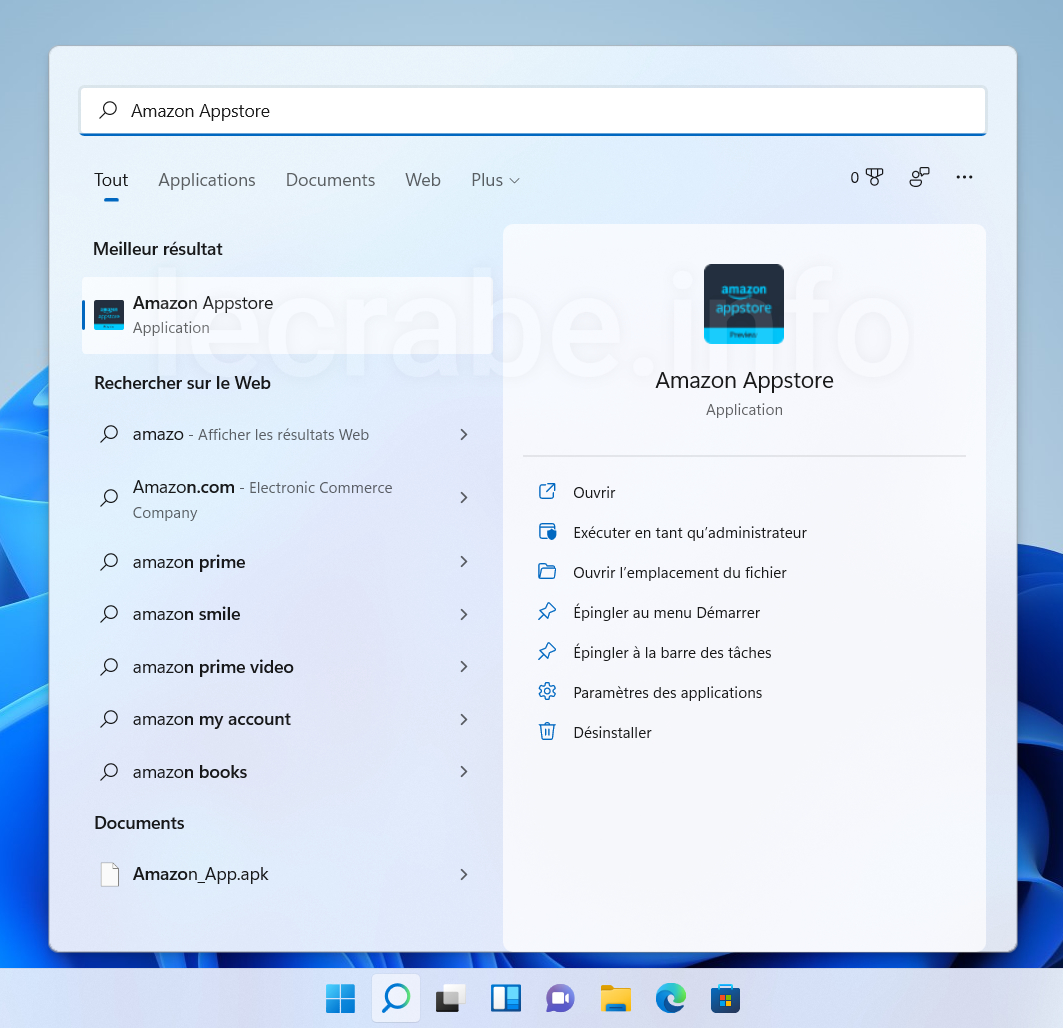Open Task View from the taskbar
Image resolution: width=1063 pixels, height=1028 pixels.
(x=451, y=998)
